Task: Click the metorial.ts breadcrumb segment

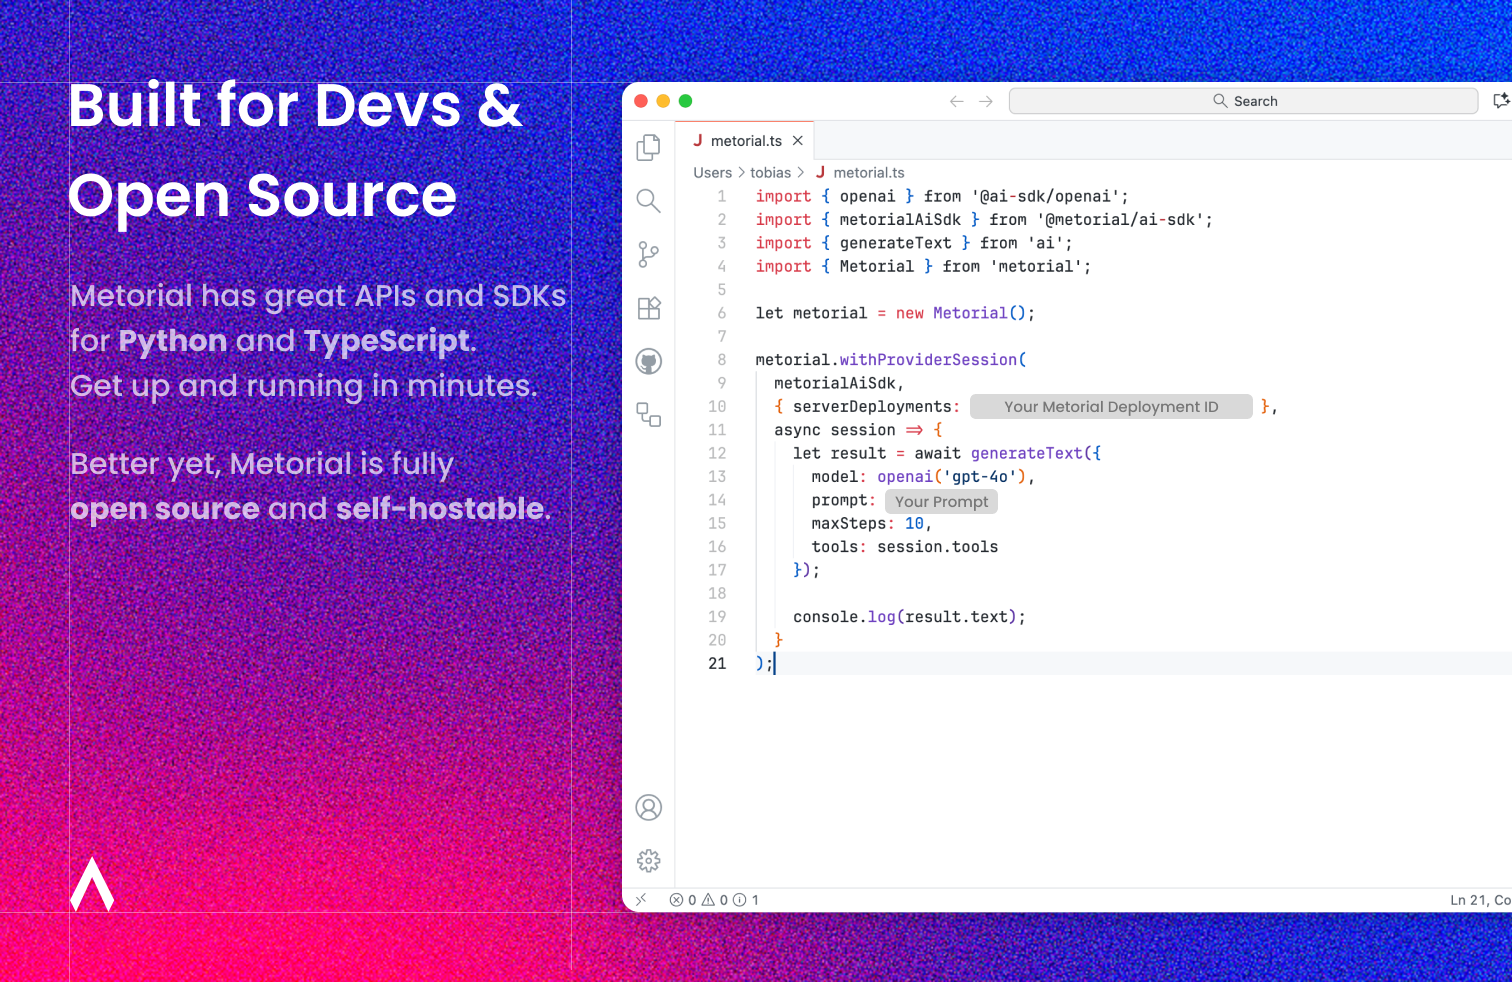Action: pyautogui.click(x=868, y=173)
